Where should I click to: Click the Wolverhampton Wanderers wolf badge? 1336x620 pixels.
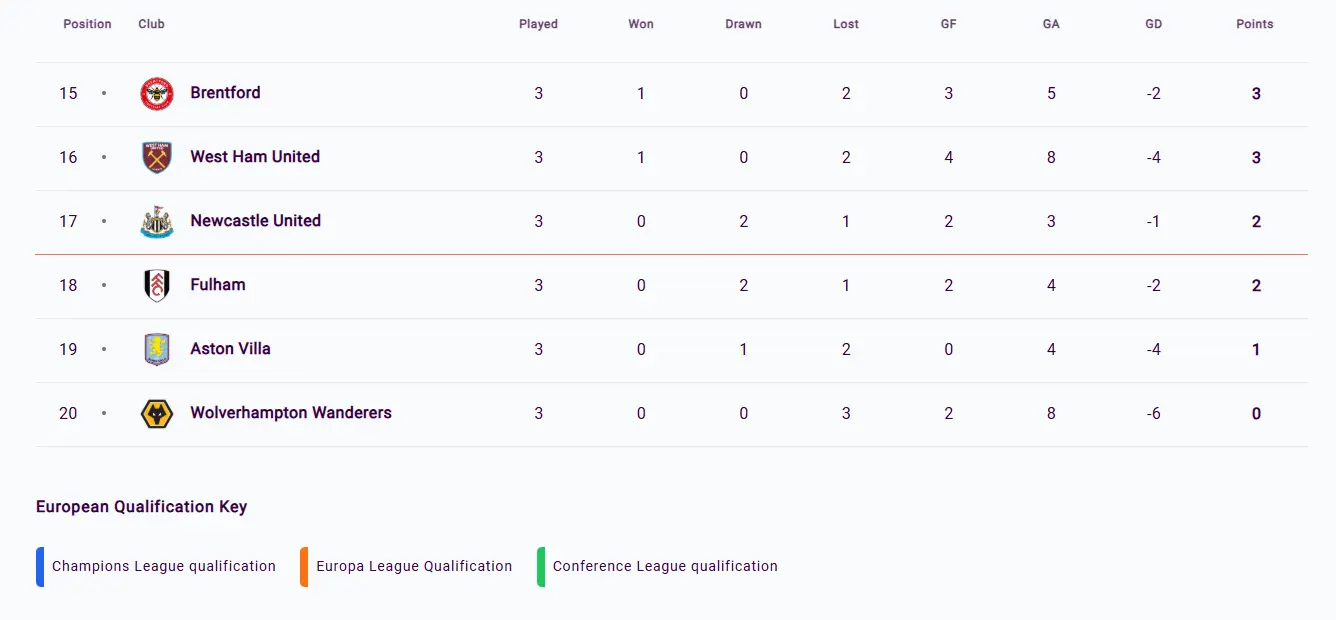point(156,413)
